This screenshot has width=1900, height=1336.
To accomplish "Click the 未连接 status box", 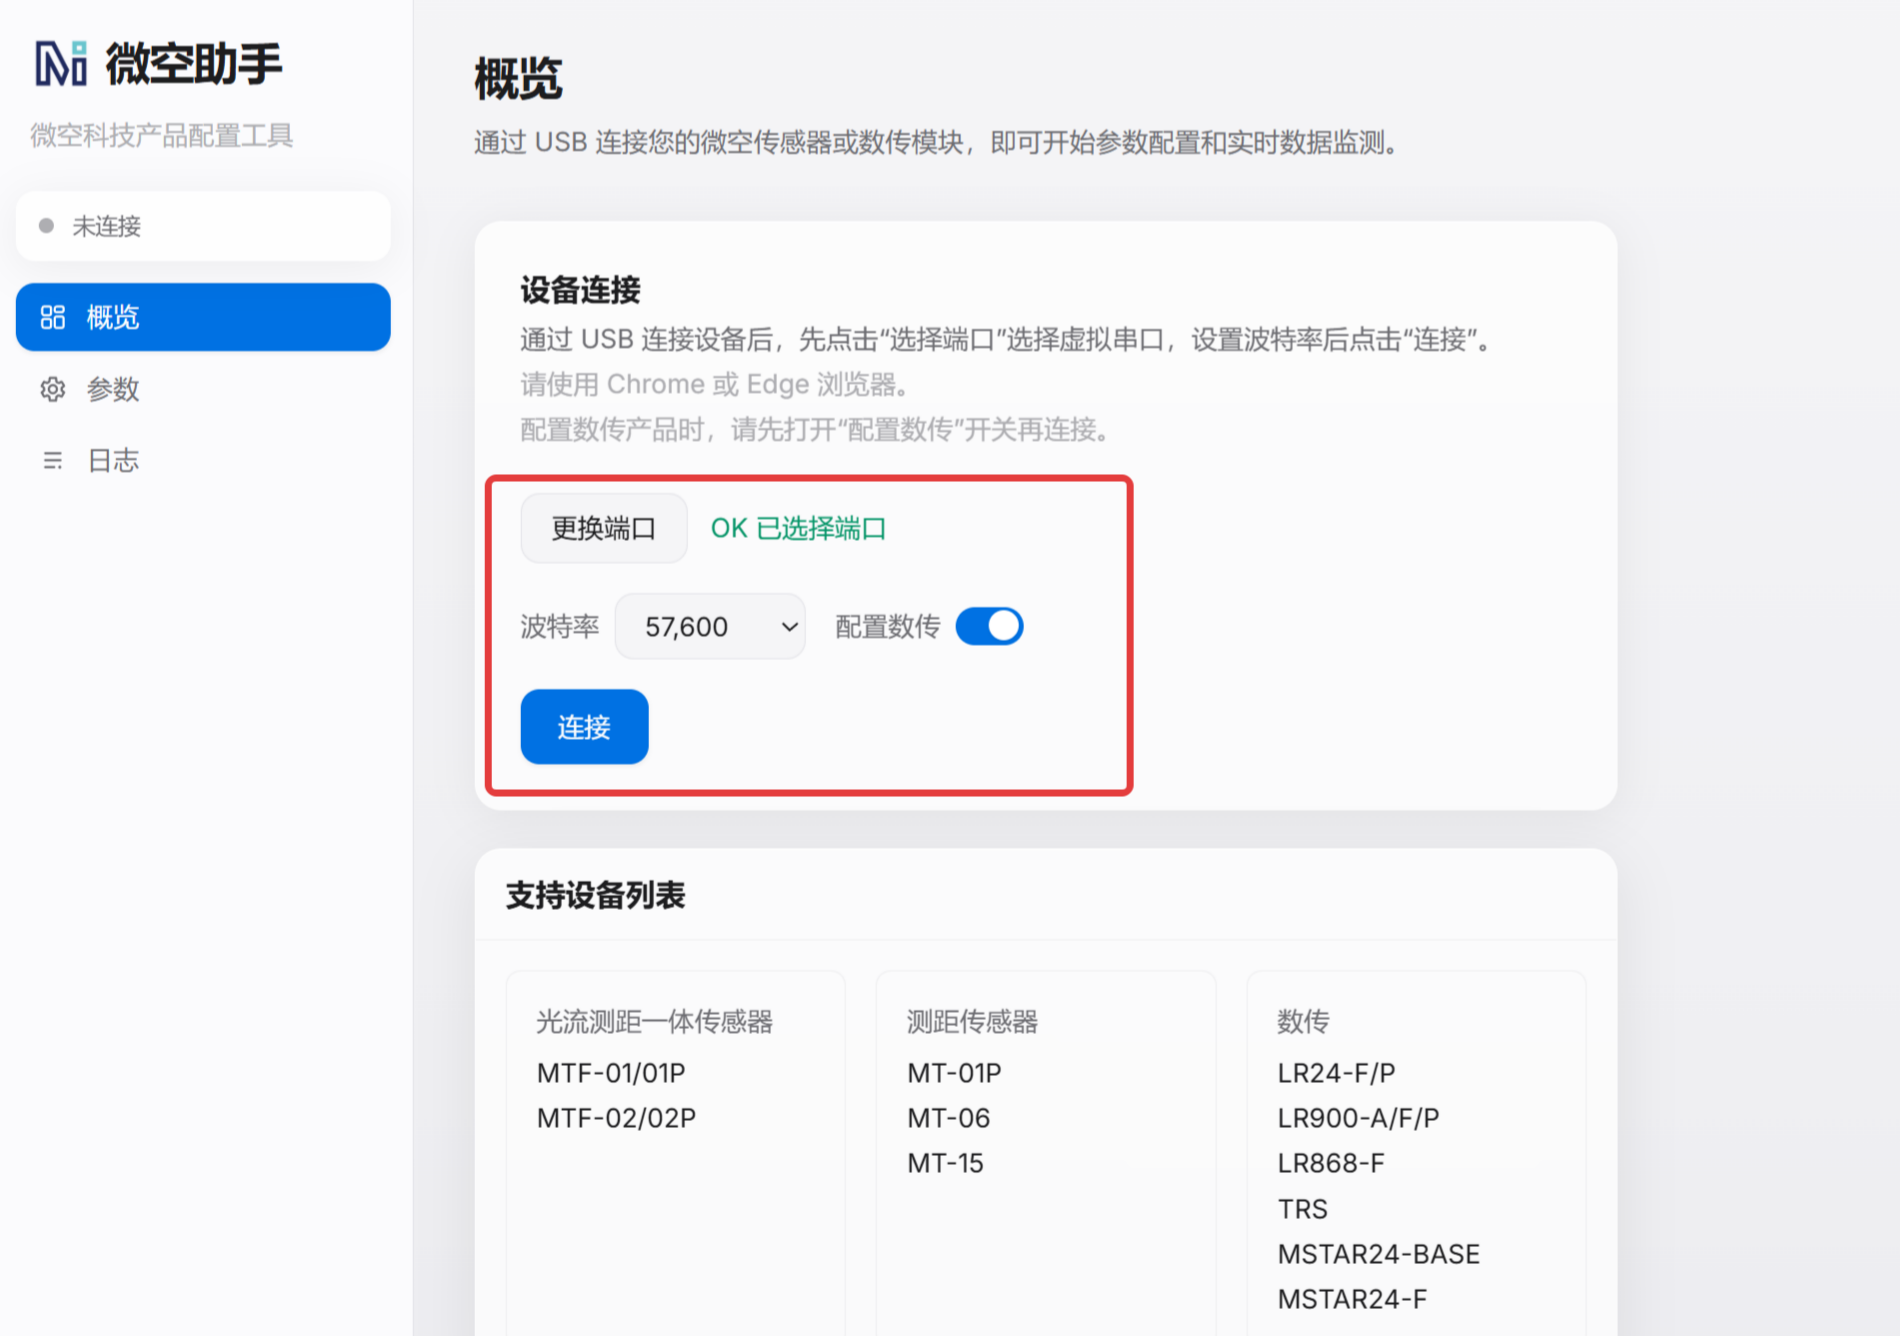I will (203, 226).
